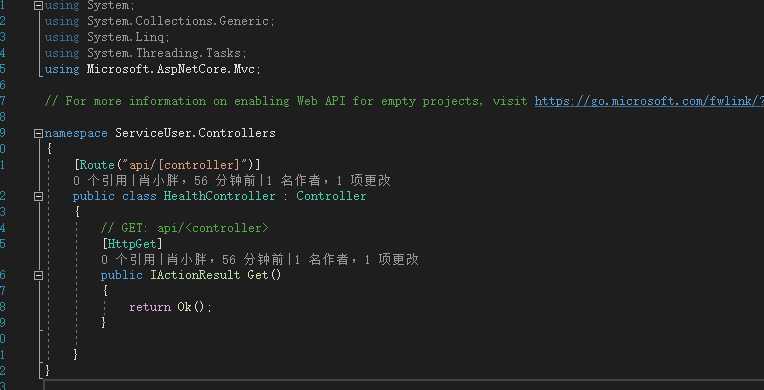Collapse the Get() method block
The width and height of the screenshot is (764, 390).
(x=38, y=275)
